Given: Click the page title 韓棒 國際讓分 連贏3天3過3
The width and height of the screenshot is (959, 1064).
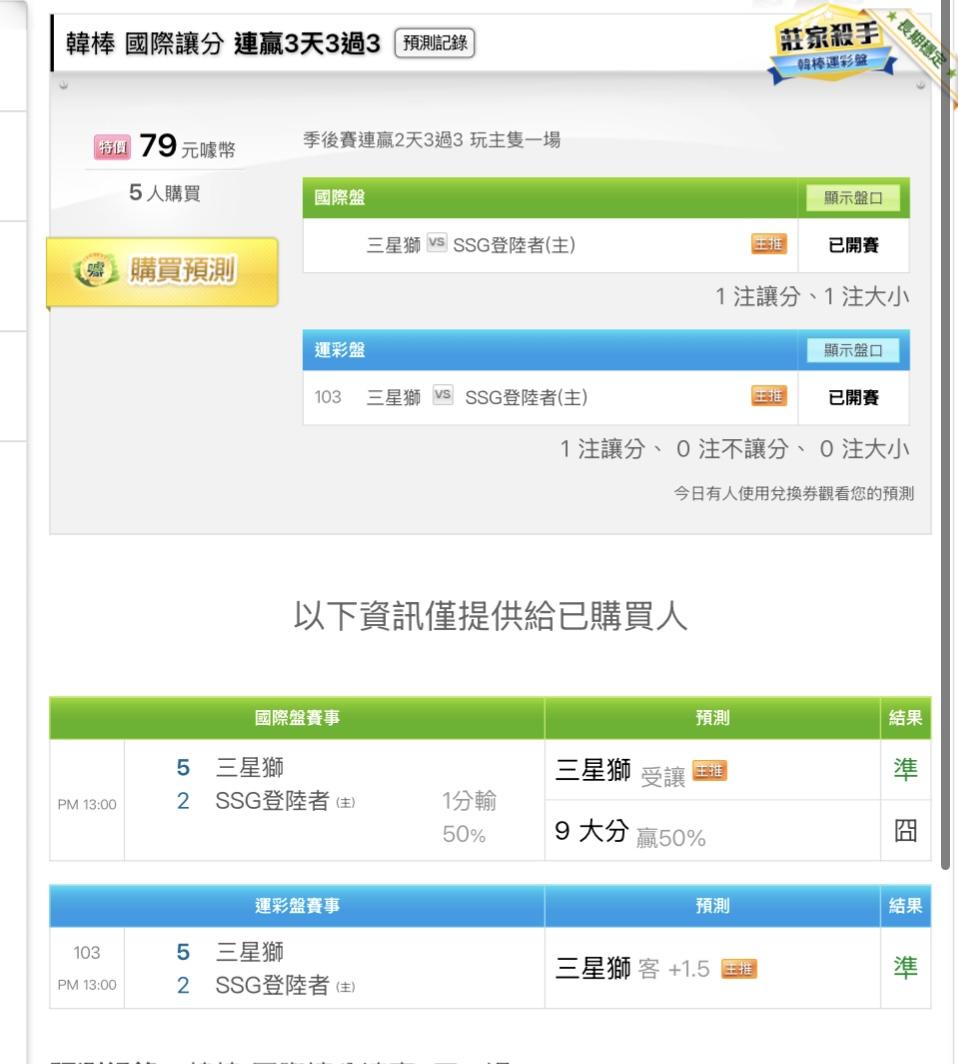Looking at the screenshot, I should point(223,43).
